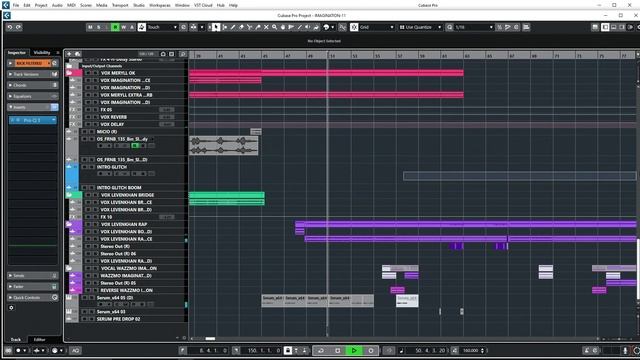Open the MIDI menu
640x360 pixels.
click(71, 5)
